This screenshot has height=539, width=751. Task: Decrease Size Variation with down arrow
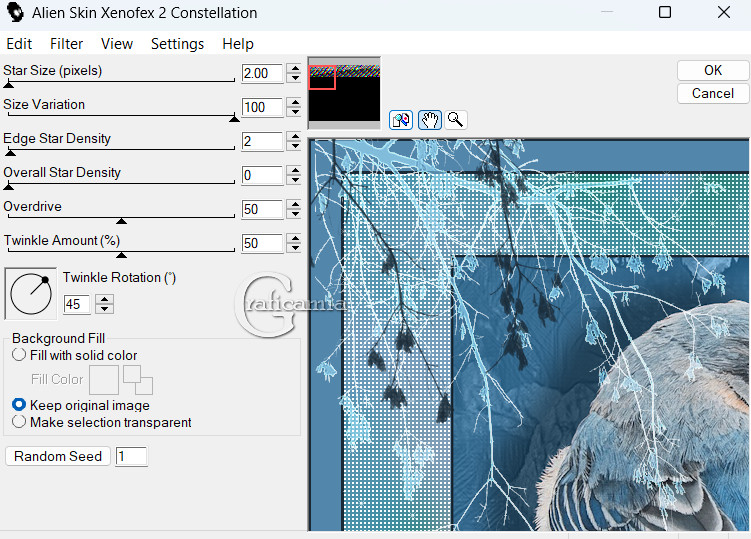(295, 112)
